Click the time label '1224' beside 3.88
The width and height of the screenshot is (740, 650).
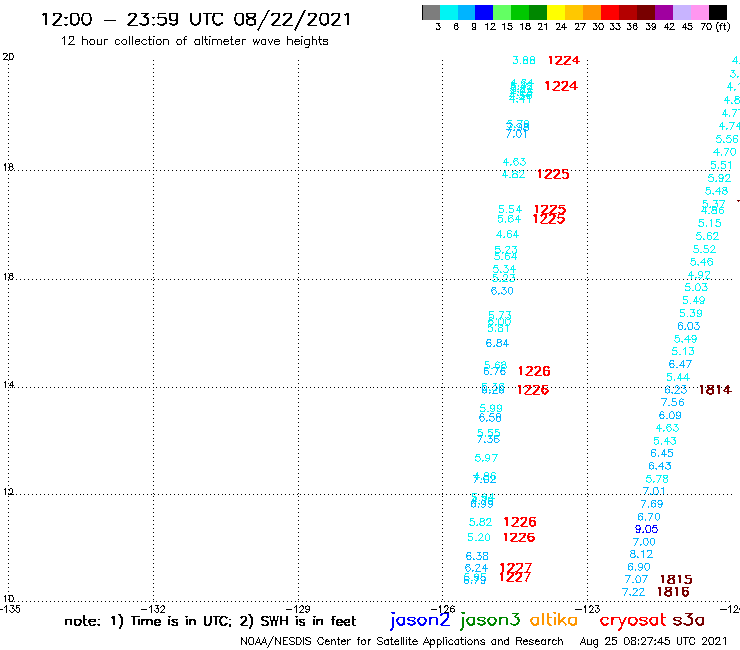pos(563,60)
